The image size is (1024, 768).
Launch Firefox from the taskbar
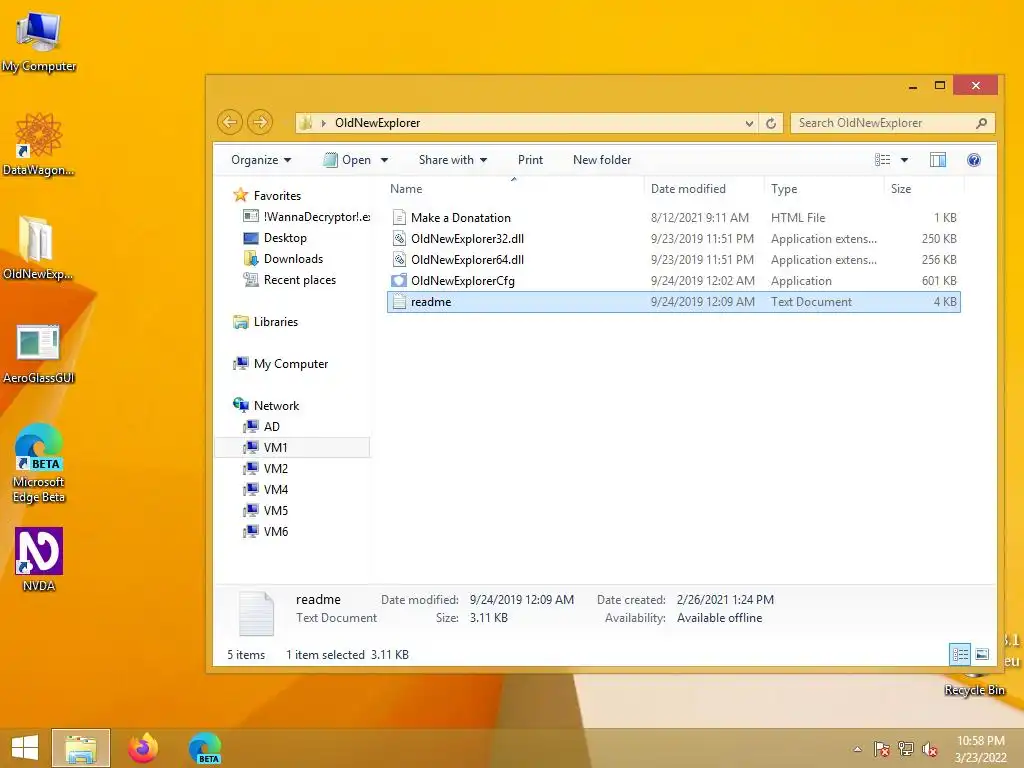click(142, 748)
